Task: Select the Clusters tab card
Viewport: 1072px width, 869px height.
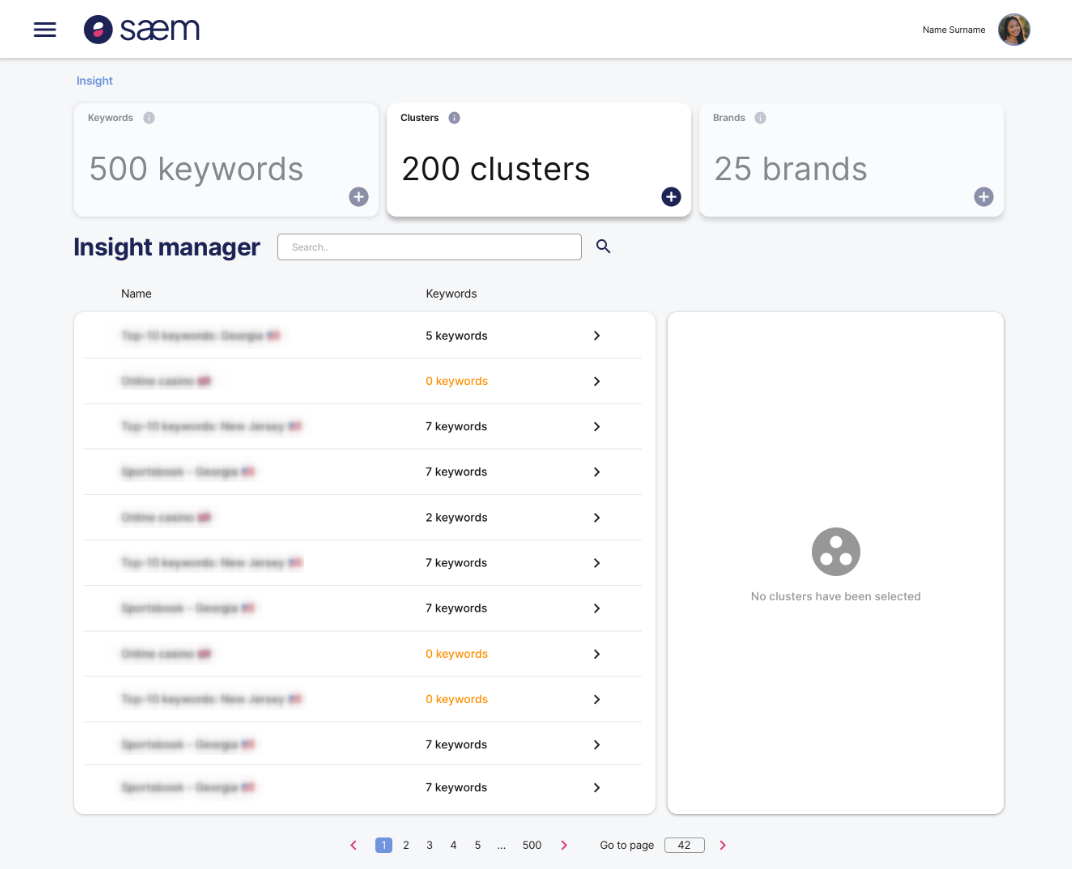Action: (x=538, y=160)
